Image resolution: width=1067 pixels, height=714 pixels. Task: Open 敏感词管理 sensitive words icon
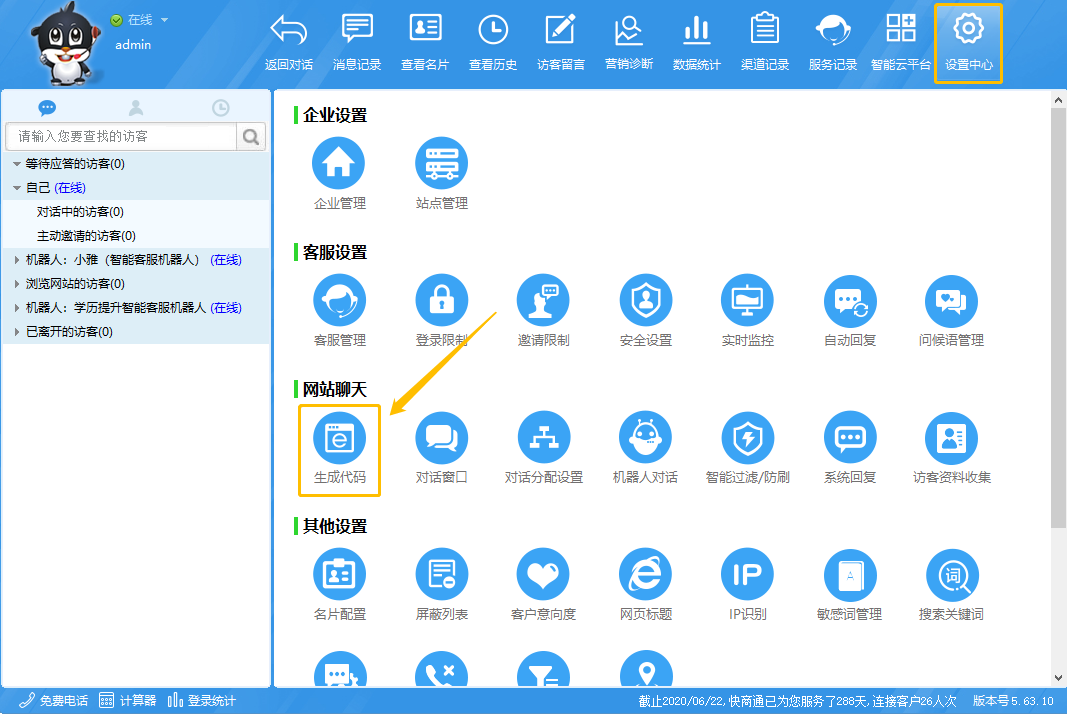pos(850,575)
